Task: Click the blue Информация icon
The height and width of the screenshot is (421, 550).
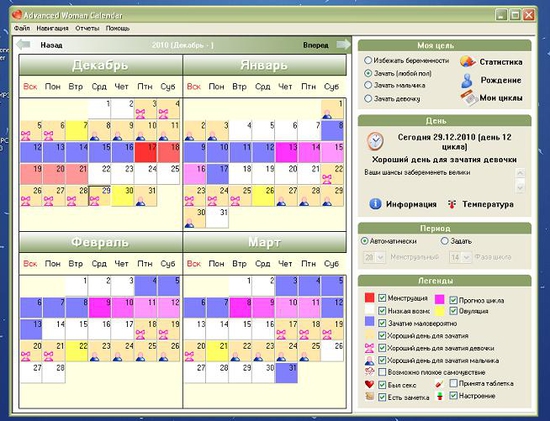Action: coord(375,204)
